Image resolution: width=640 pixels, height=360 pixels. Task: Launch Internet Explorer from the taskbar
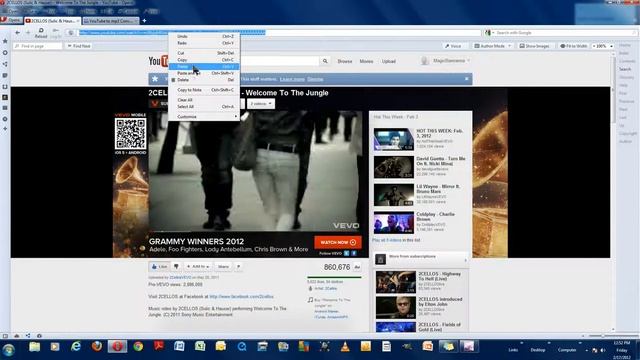[76, 347]
